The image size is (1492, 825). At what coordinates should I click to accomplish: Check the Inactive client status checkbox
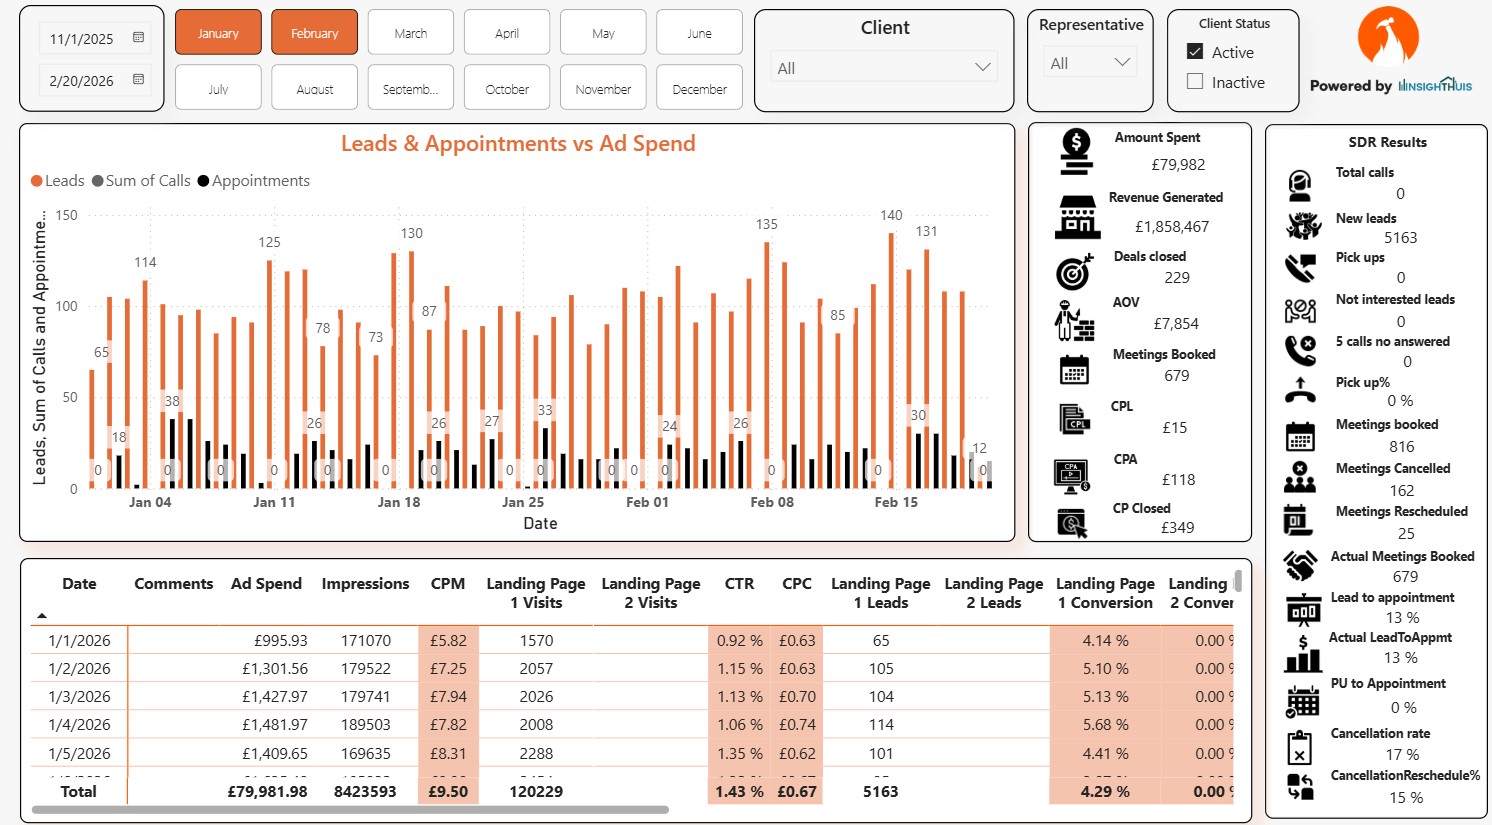click(1195, 81)
